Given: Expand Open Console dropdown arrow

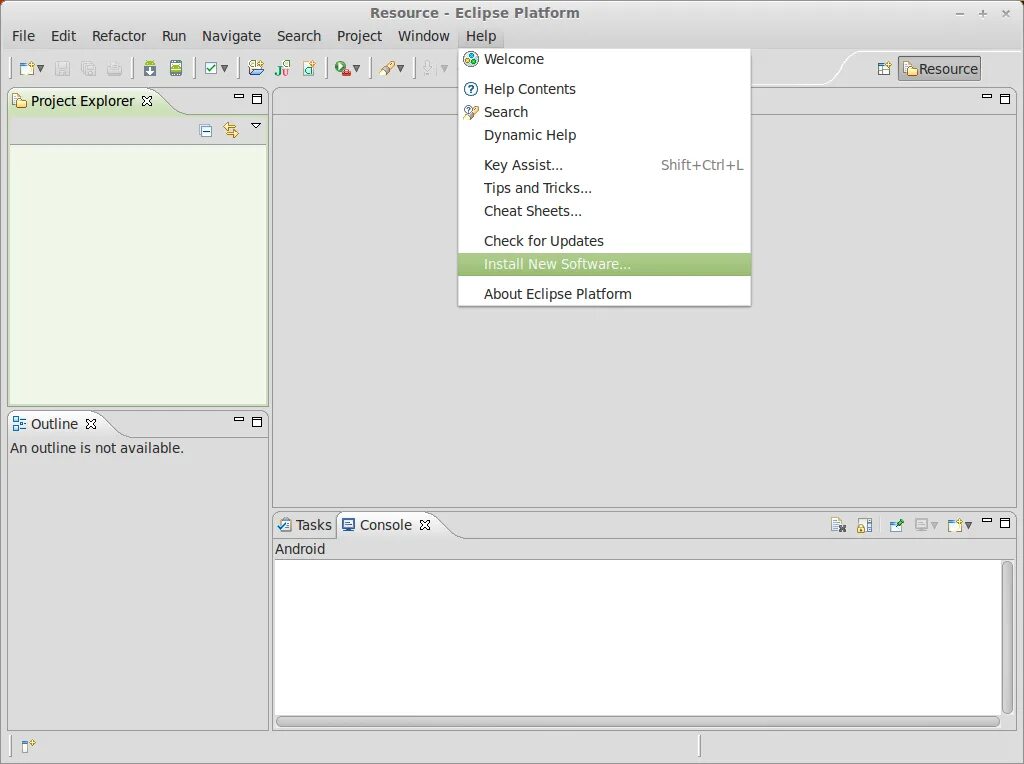Looking at the screenshot, I should tap(968, 525).
